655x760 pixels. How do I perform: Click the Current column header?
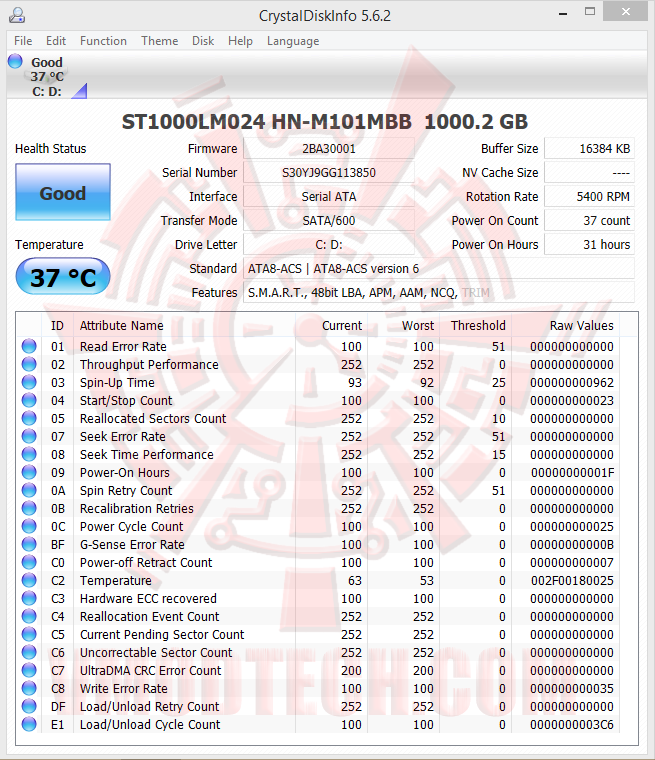(331, 325)
